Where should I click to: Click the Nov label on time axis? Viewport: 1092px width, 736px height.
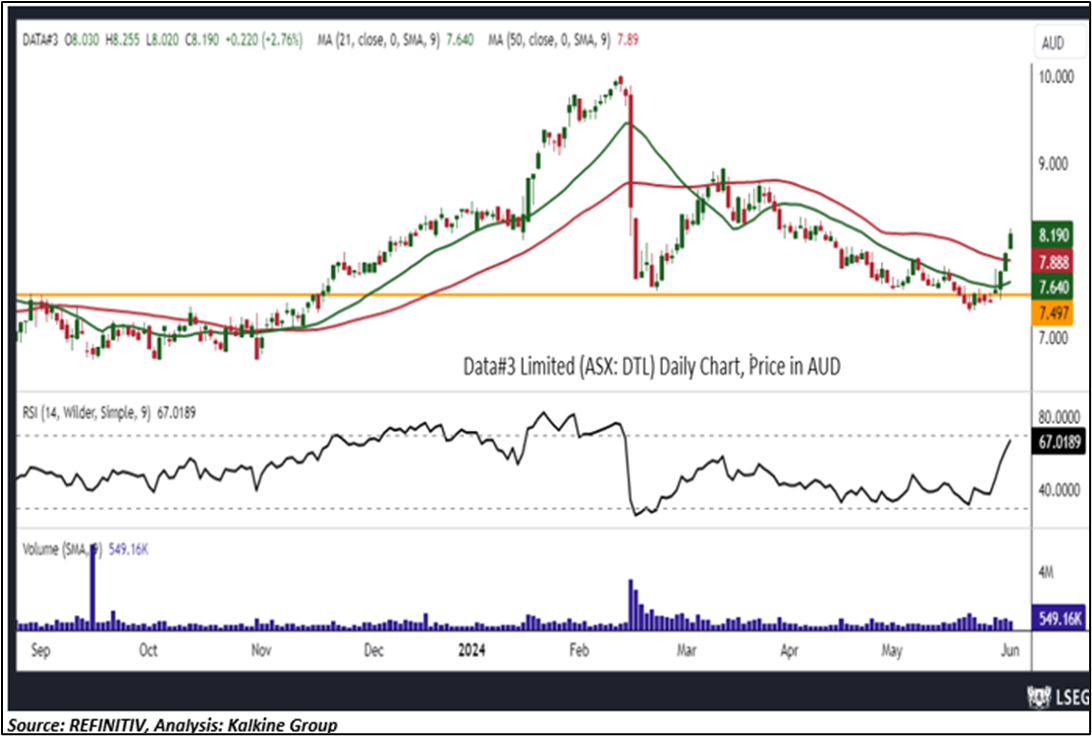tap(261, 651)
